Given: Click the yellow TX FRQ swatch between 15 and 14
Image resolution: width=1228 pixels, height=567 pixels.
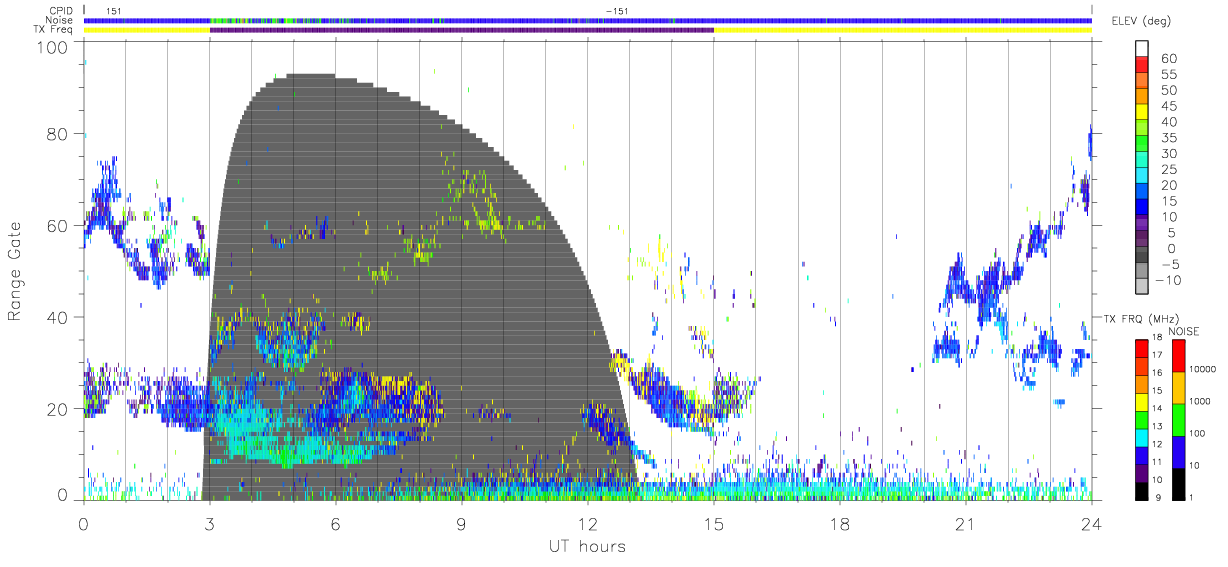Looking at the screenshot, I should (x=1141, y=400).
